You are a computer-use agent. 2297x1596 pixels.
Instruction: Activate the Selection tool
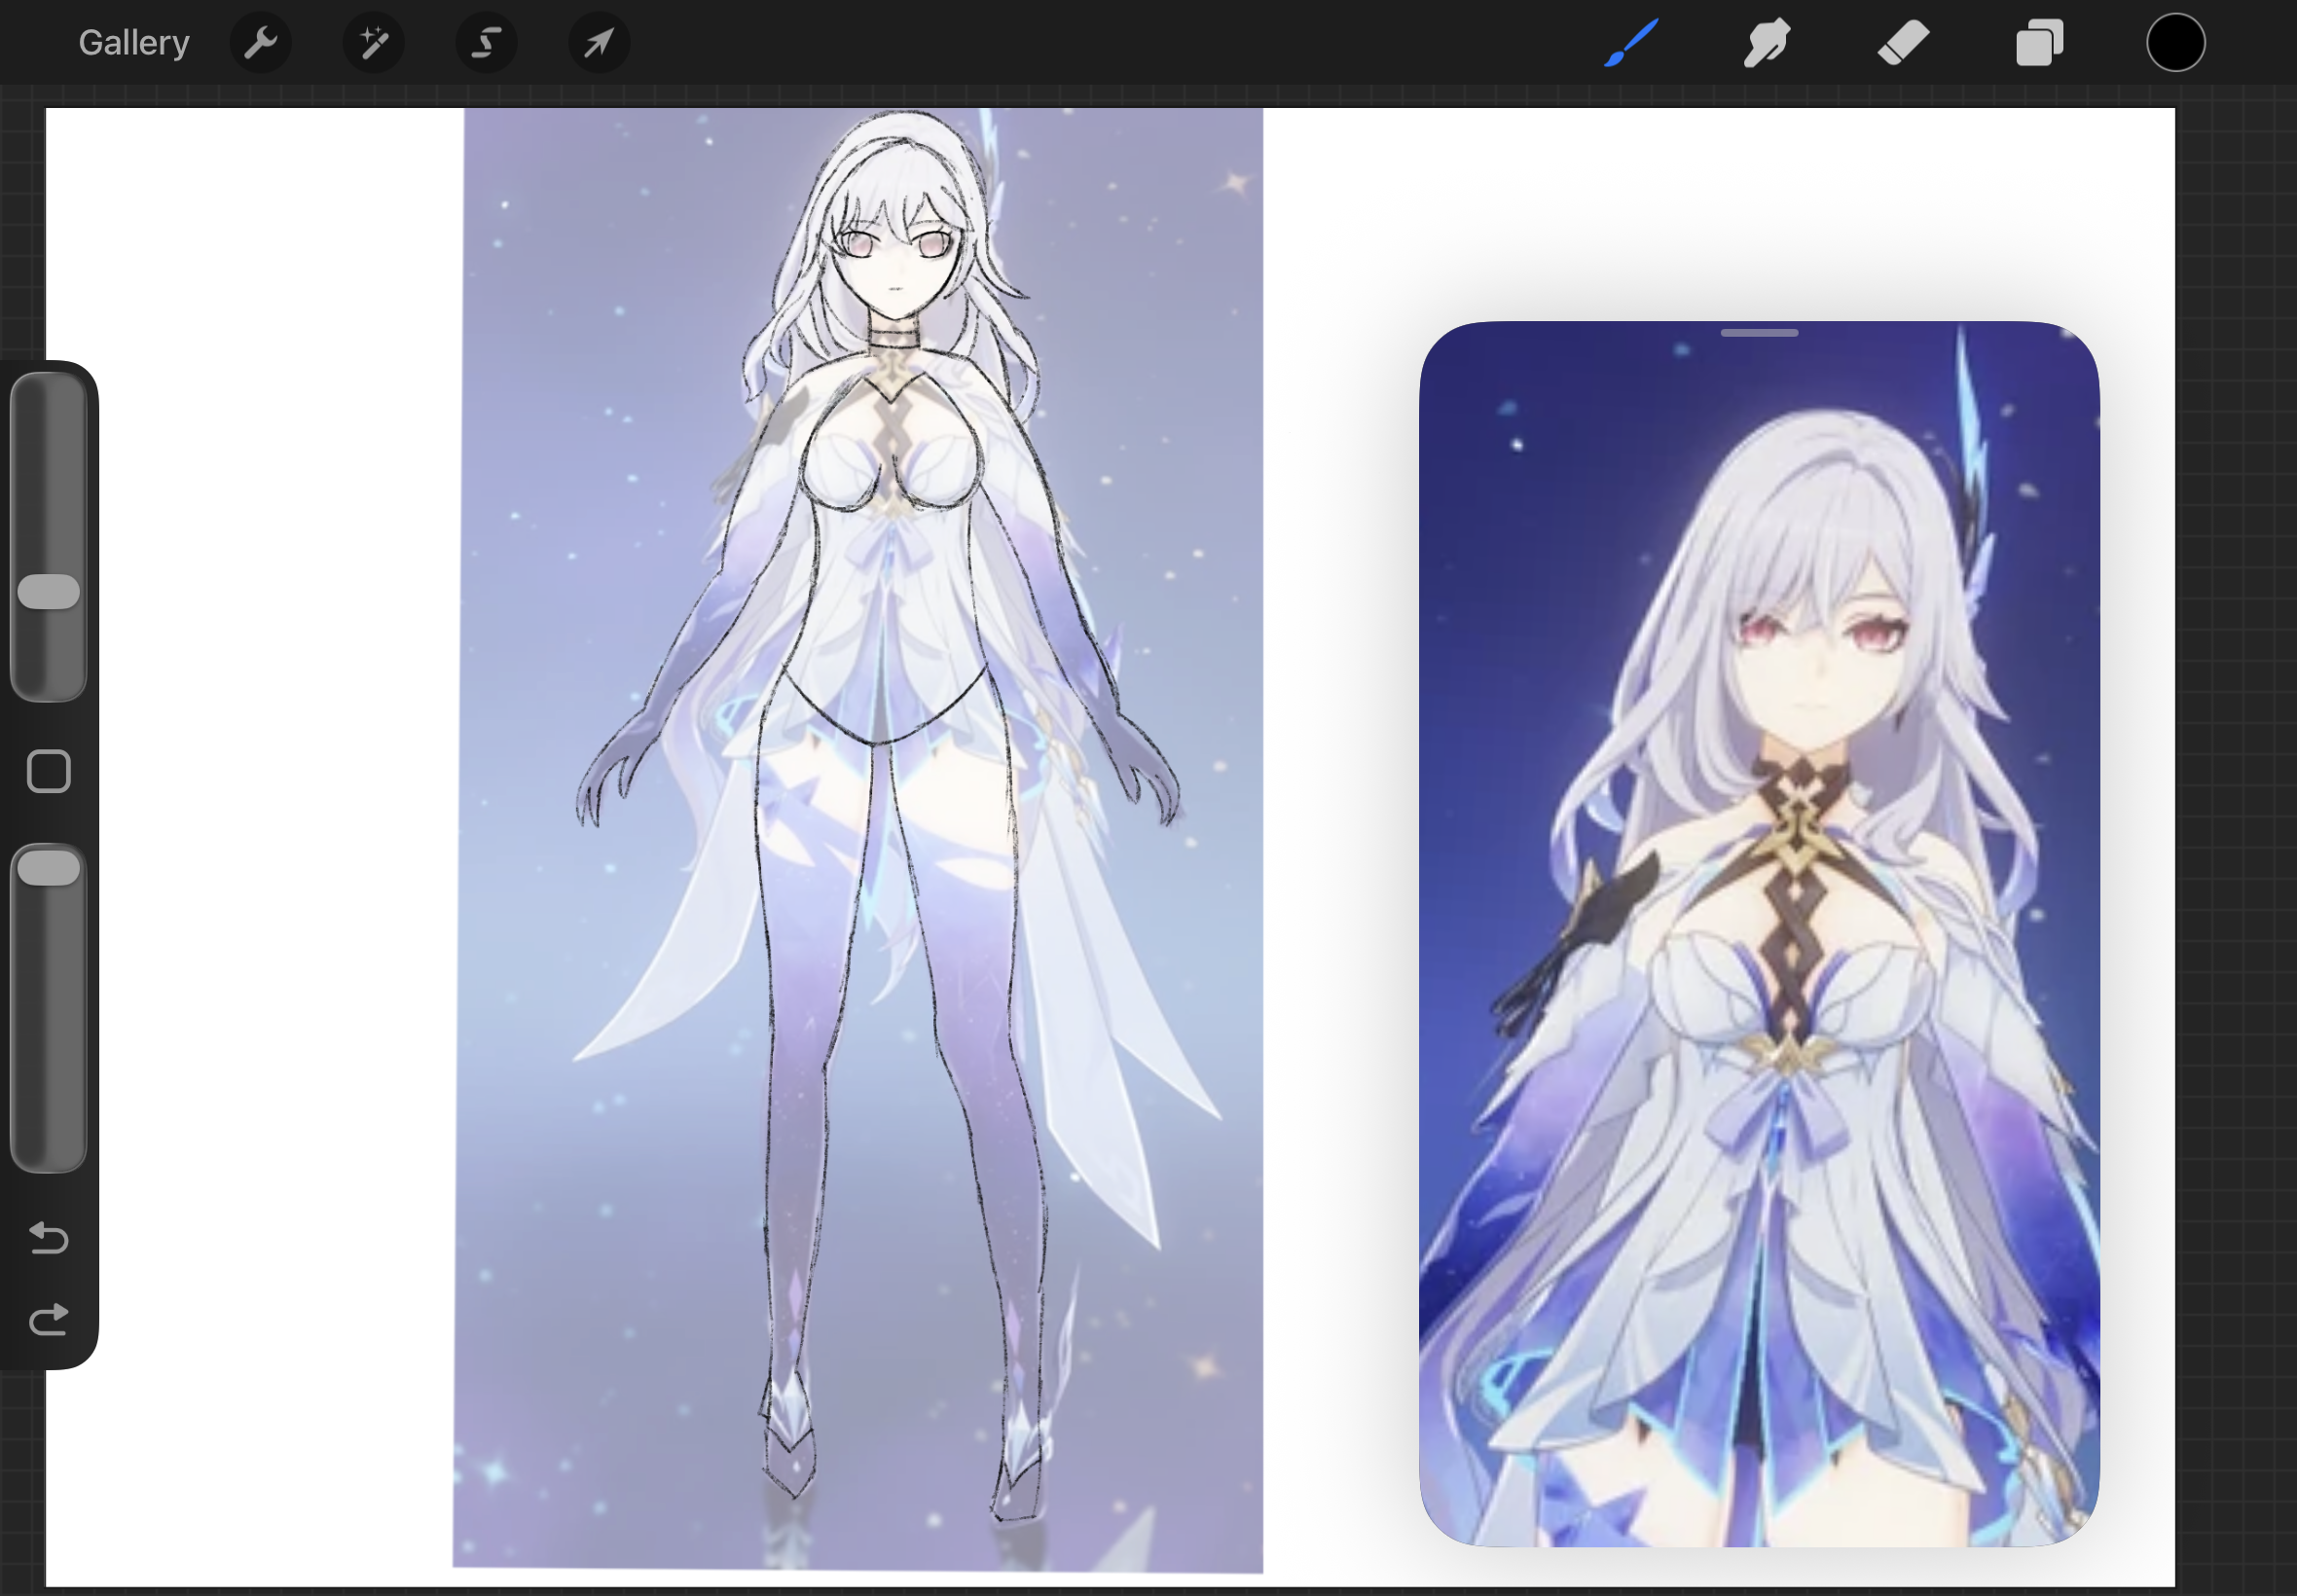pos(487,43)
